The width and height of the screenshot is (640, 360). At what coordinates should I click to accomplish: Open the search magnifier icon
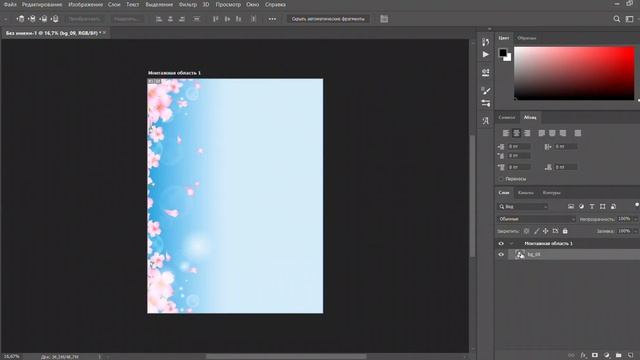617,19
